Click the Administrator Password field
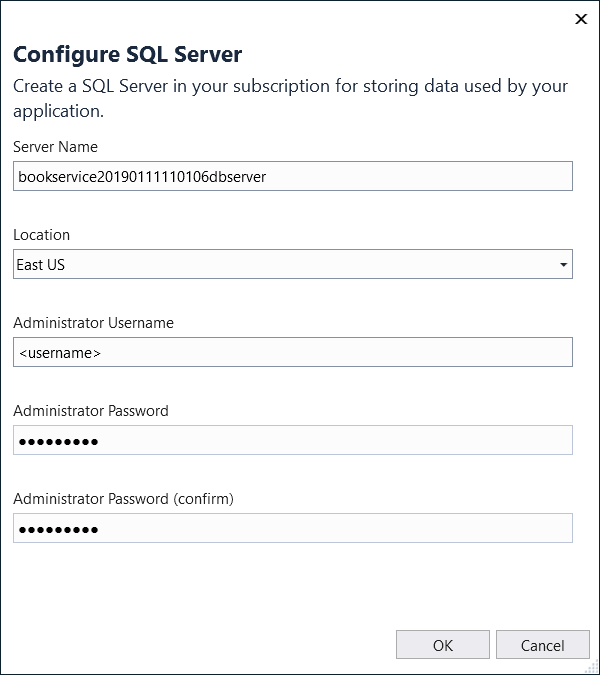600x675 pixels. click(293, 440)
